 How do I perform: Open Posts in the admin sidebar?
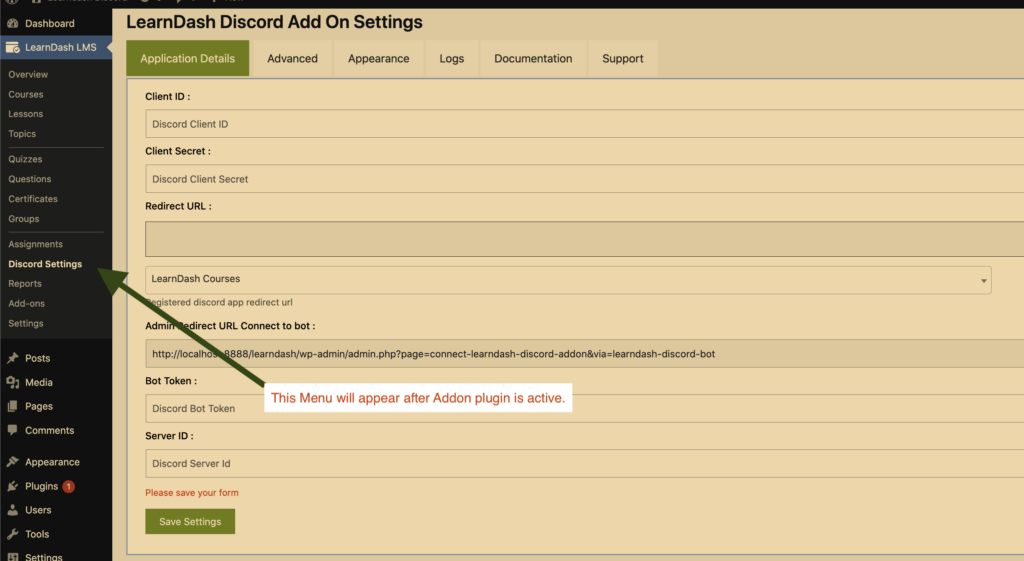37,358
